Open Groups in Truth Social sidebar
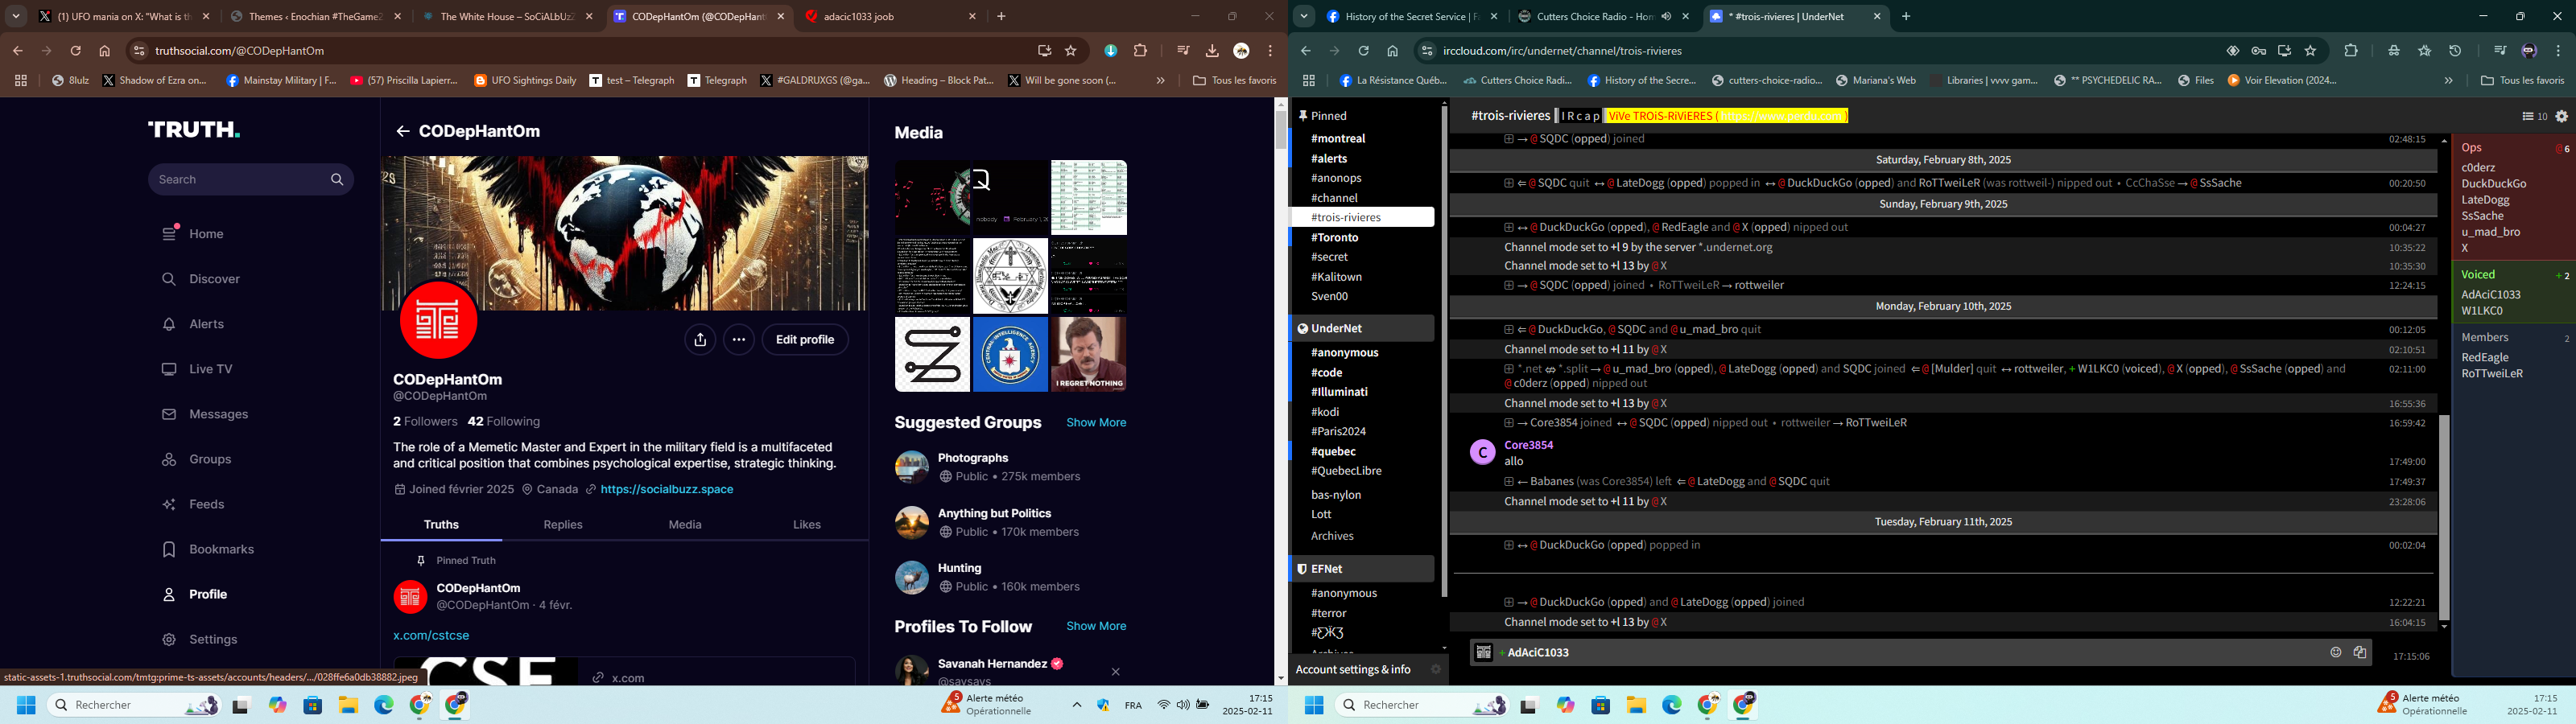Viewport: 2576px width, 724px height. pyautogui.click(x=198, y=459)
